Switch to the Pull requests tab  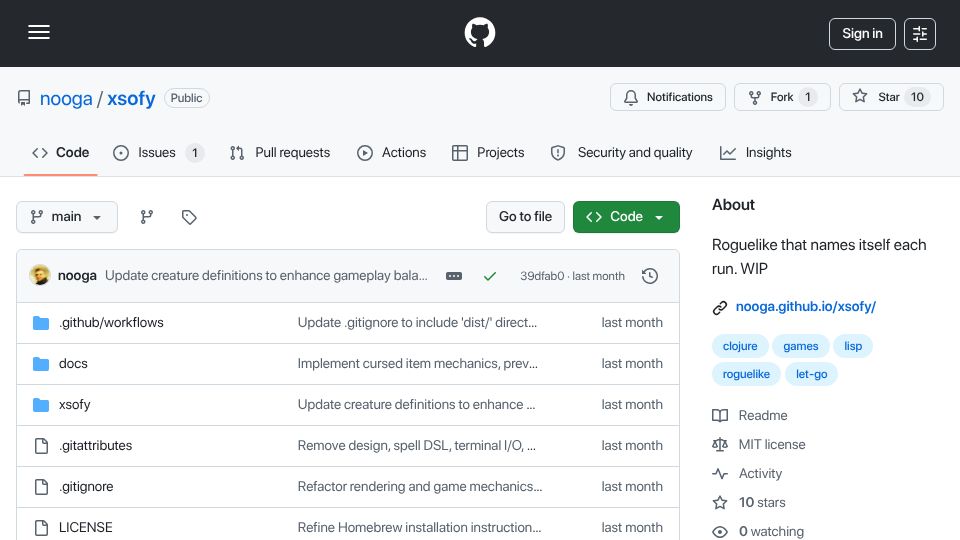[280, 152]
